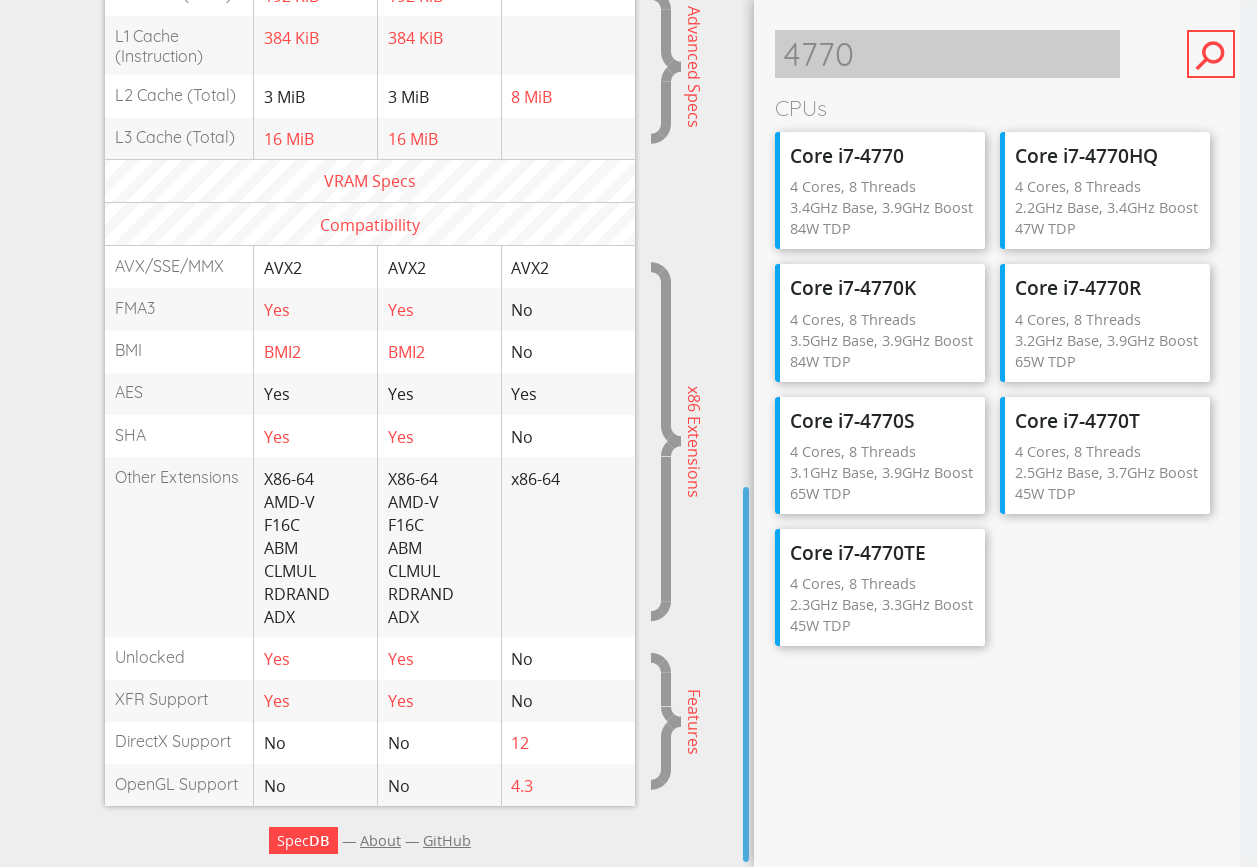This screenshot has width=1257, height=867.
Task: Click the DirectX value 12
Action: pos(520,743)
